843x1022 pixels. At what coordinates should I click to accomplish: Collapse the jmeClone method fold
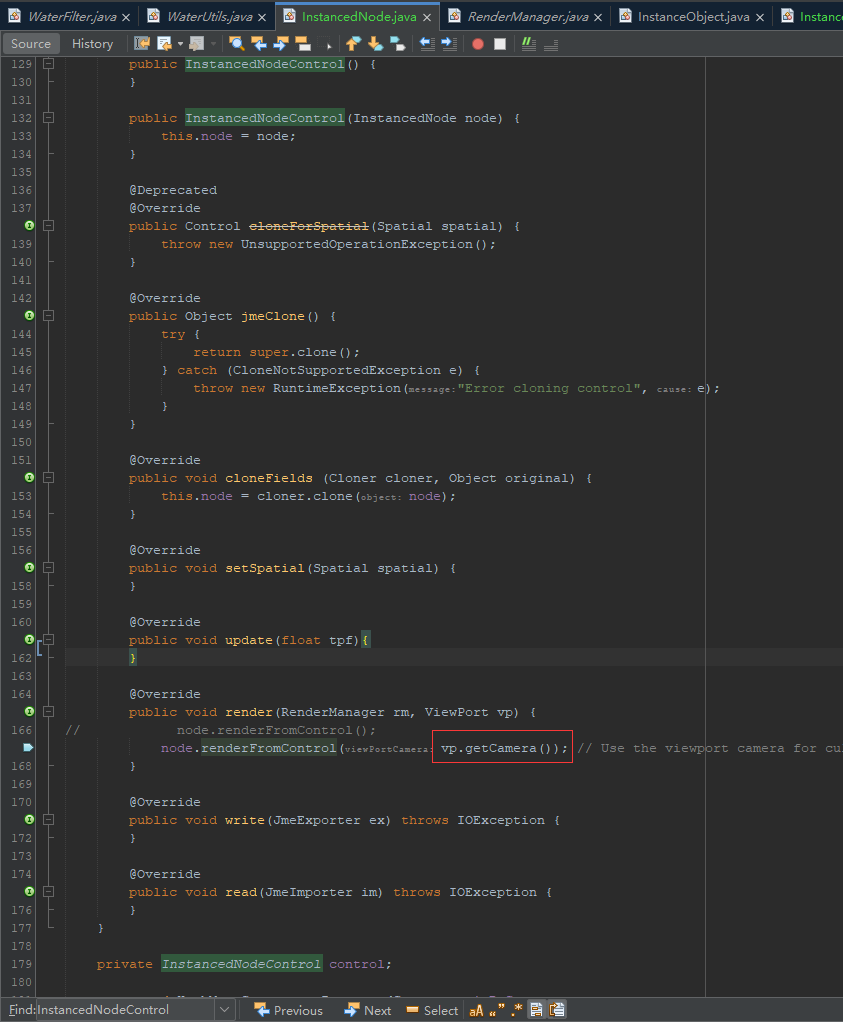[47, 315]
